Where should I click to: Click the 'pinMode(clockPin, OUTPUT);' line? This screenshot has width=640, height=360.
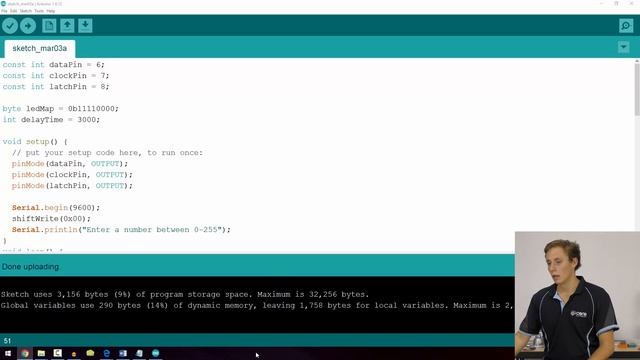[72, 175]
